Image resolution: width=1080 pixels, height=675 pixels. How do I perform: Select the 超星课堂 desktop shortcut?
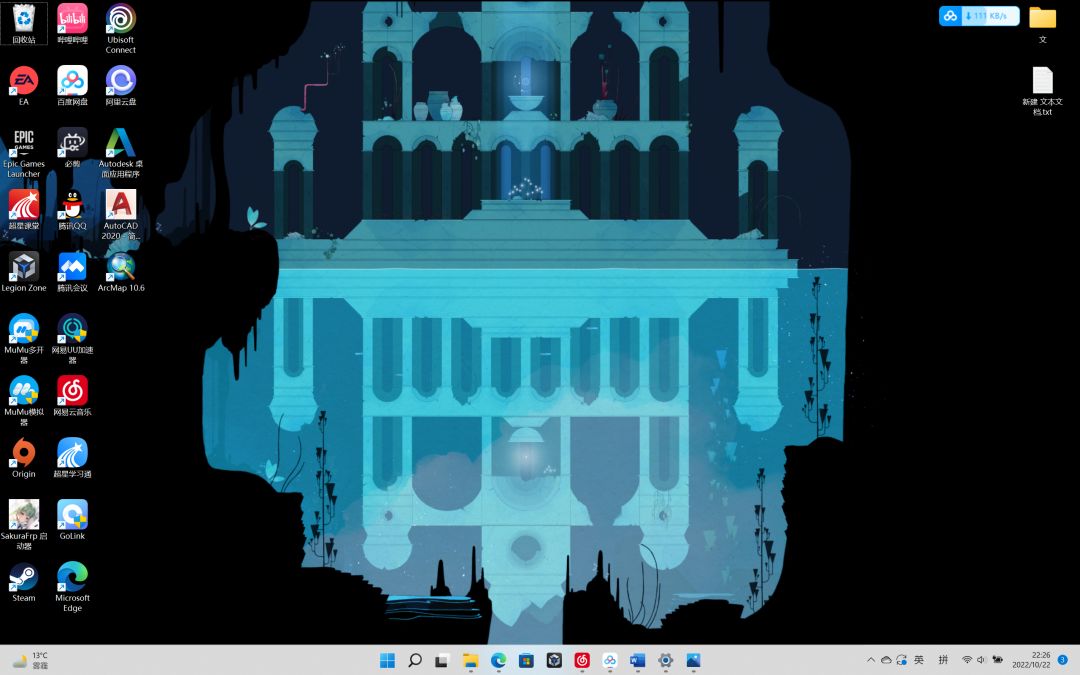24,209
